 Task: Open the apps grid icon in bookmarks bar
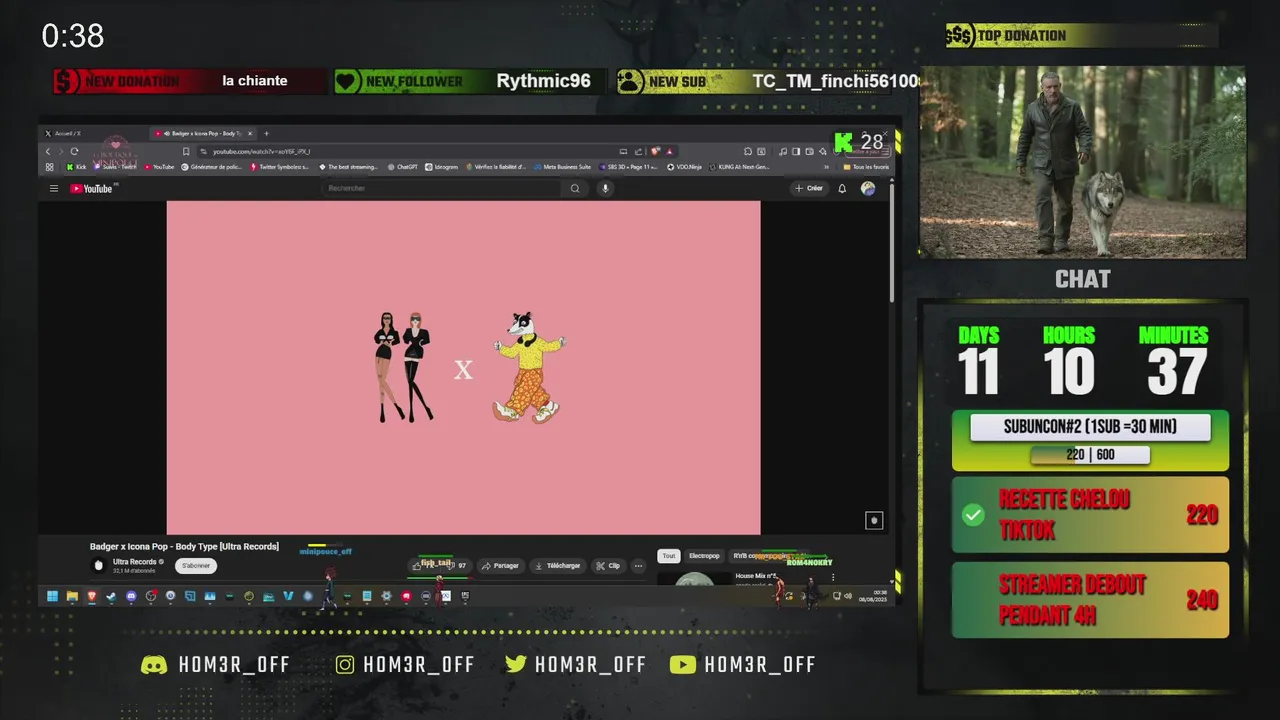[50, 167]
